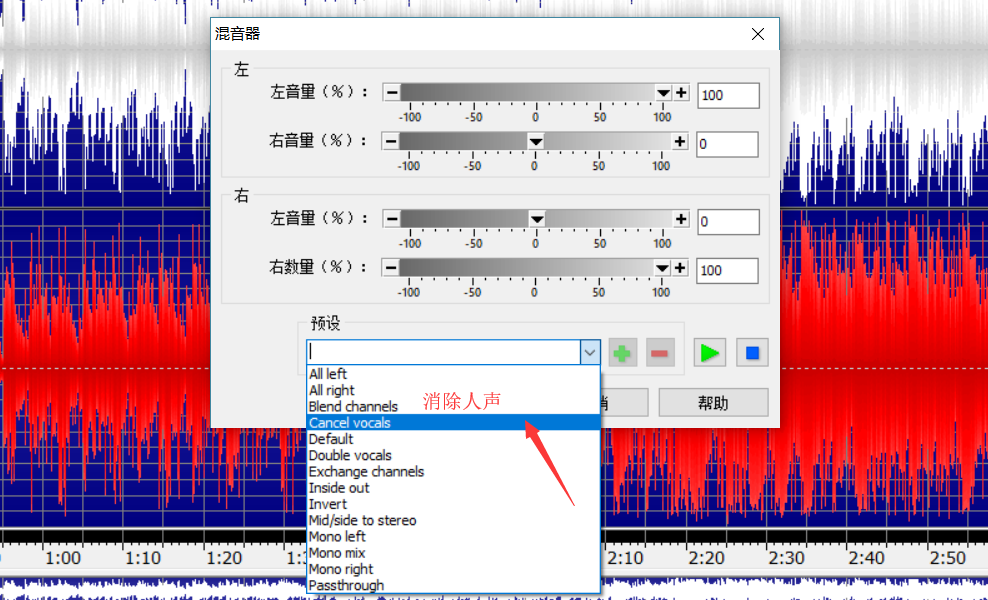This screenshot has width=988, height=600.
Task: Increase 左音量 using its plus stepper
Action: tap(680, 91)
